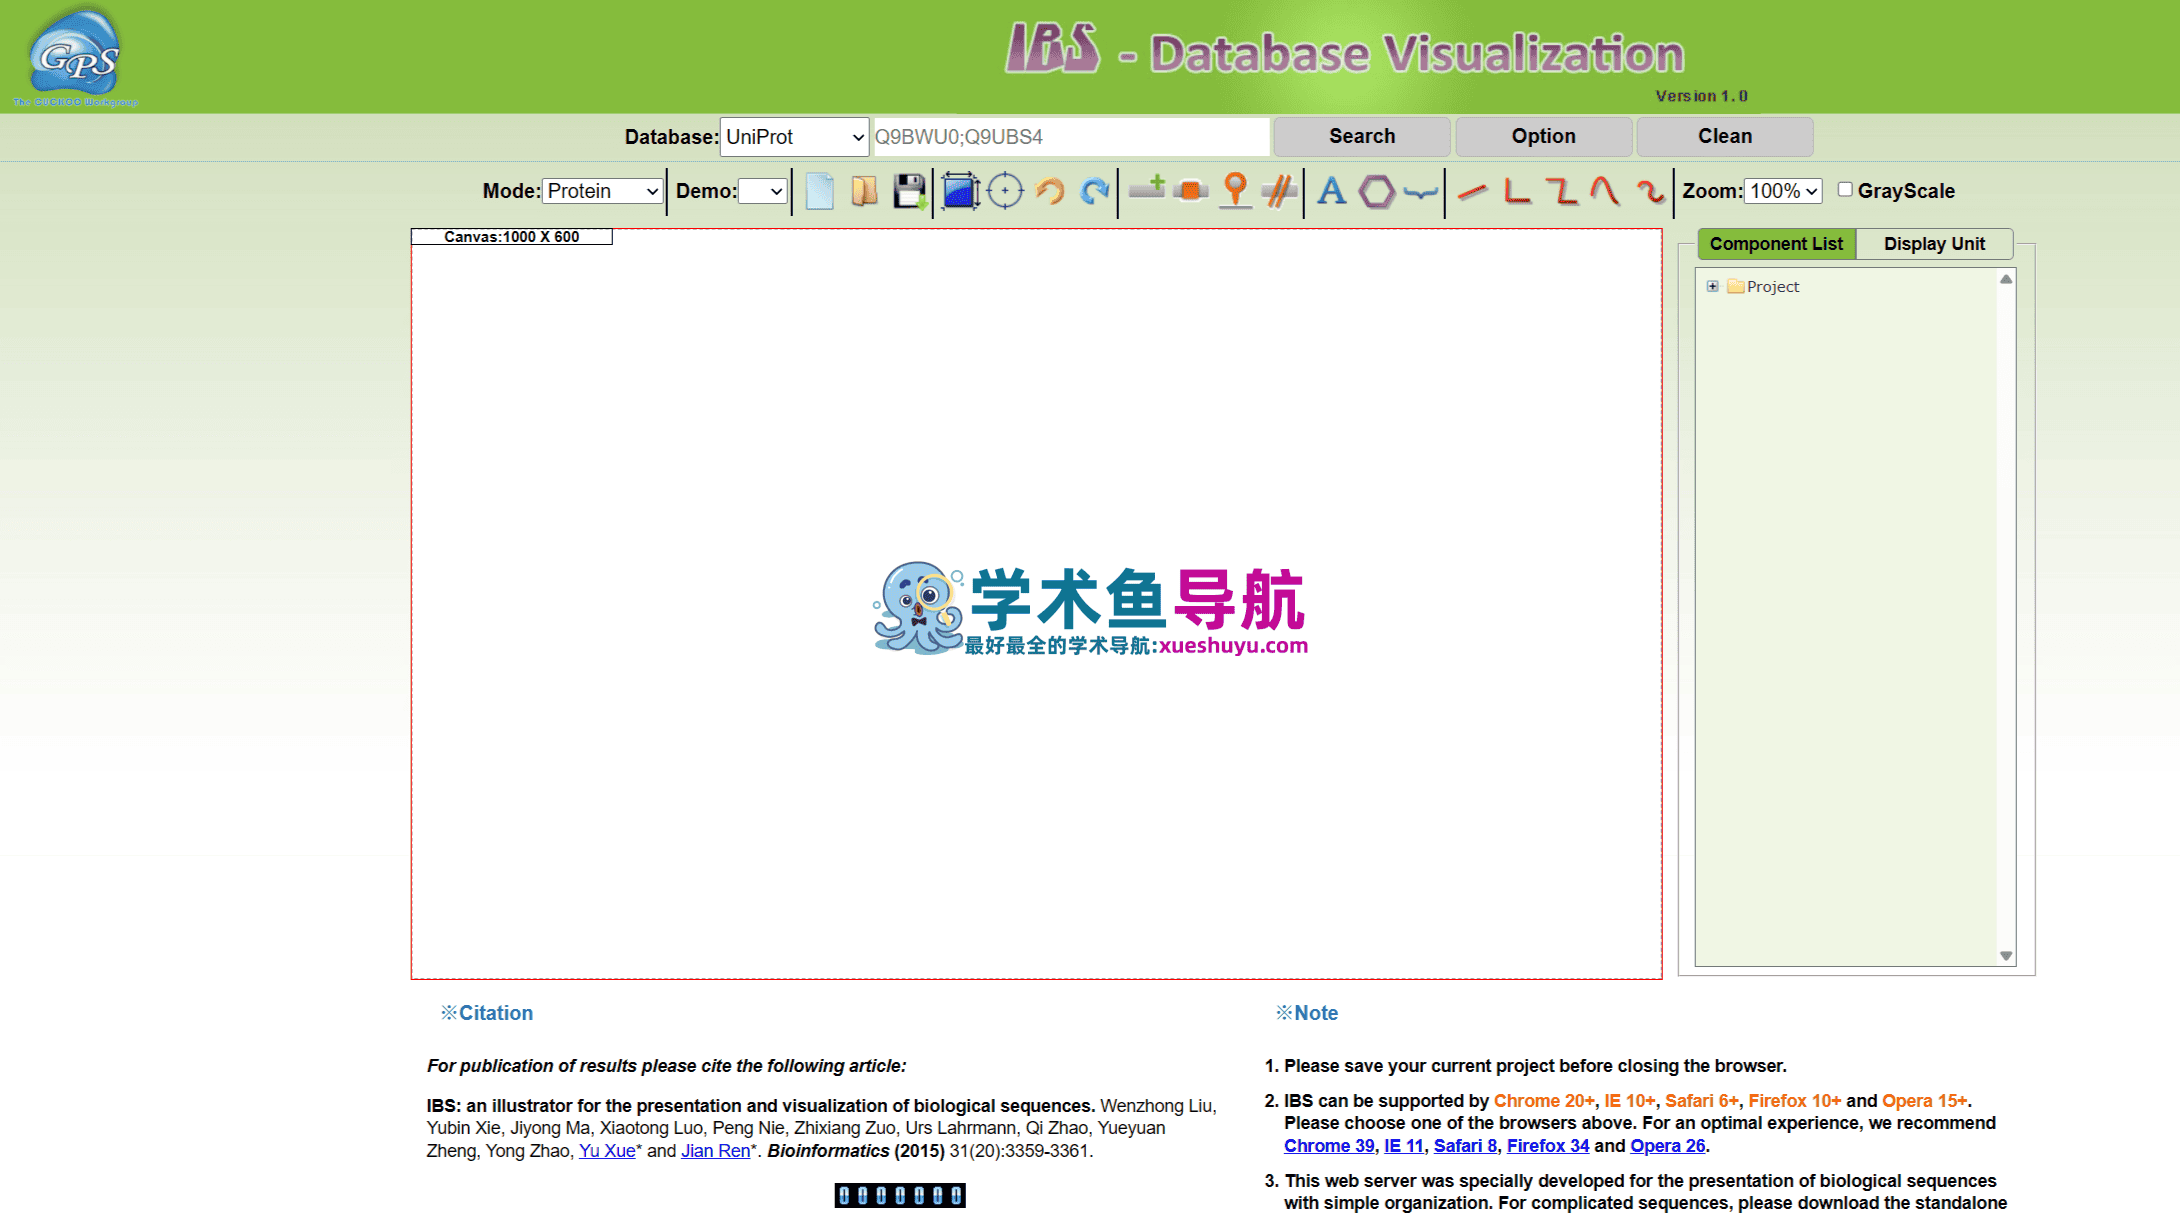
Task: Switch to the Display Unit tab
Action: click(x=1934, y=244)
